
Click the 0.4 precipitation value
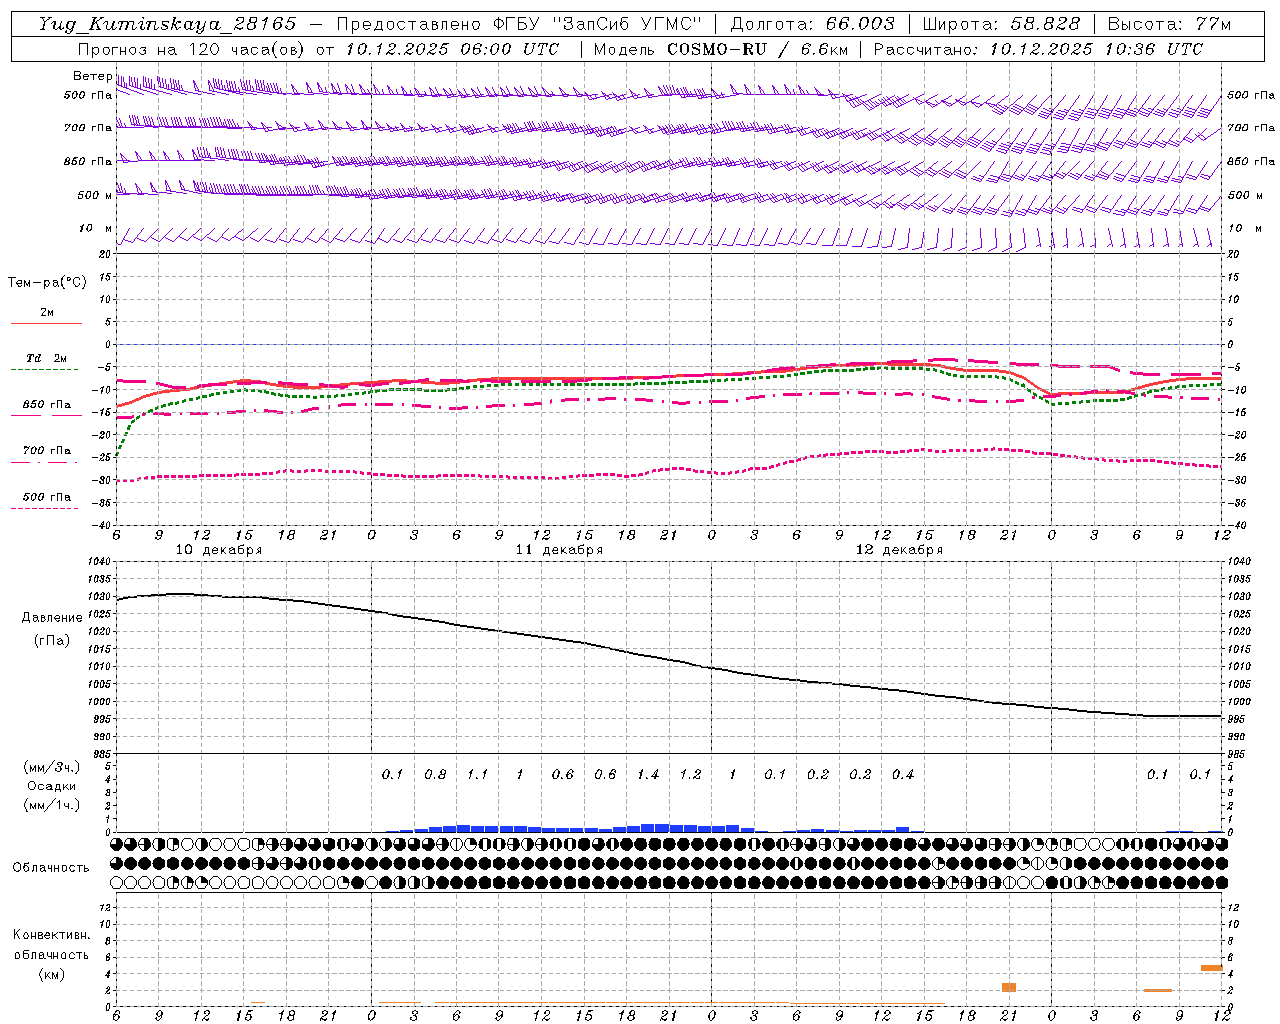click(902, 774)
